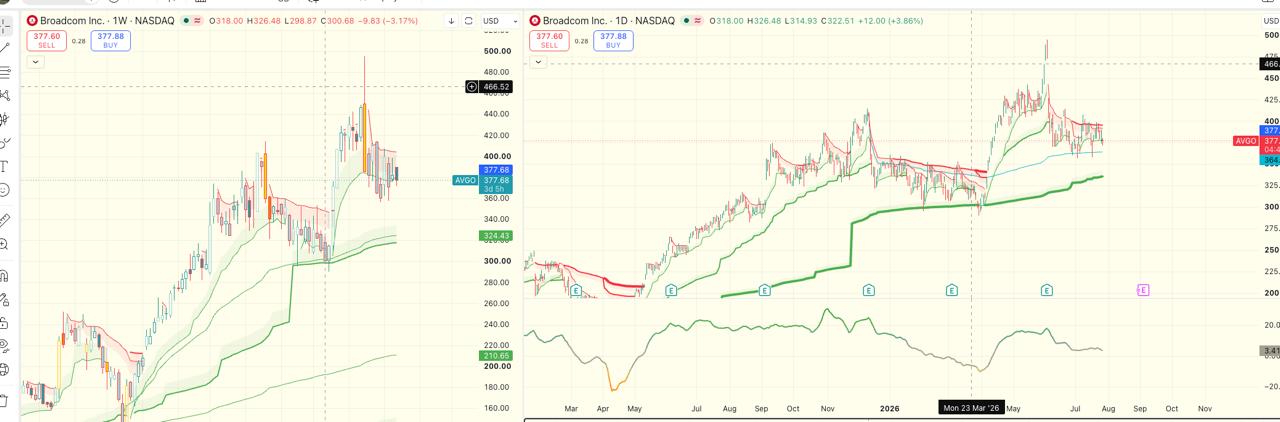Click the purple upcoming earnings E marker

1143,290
